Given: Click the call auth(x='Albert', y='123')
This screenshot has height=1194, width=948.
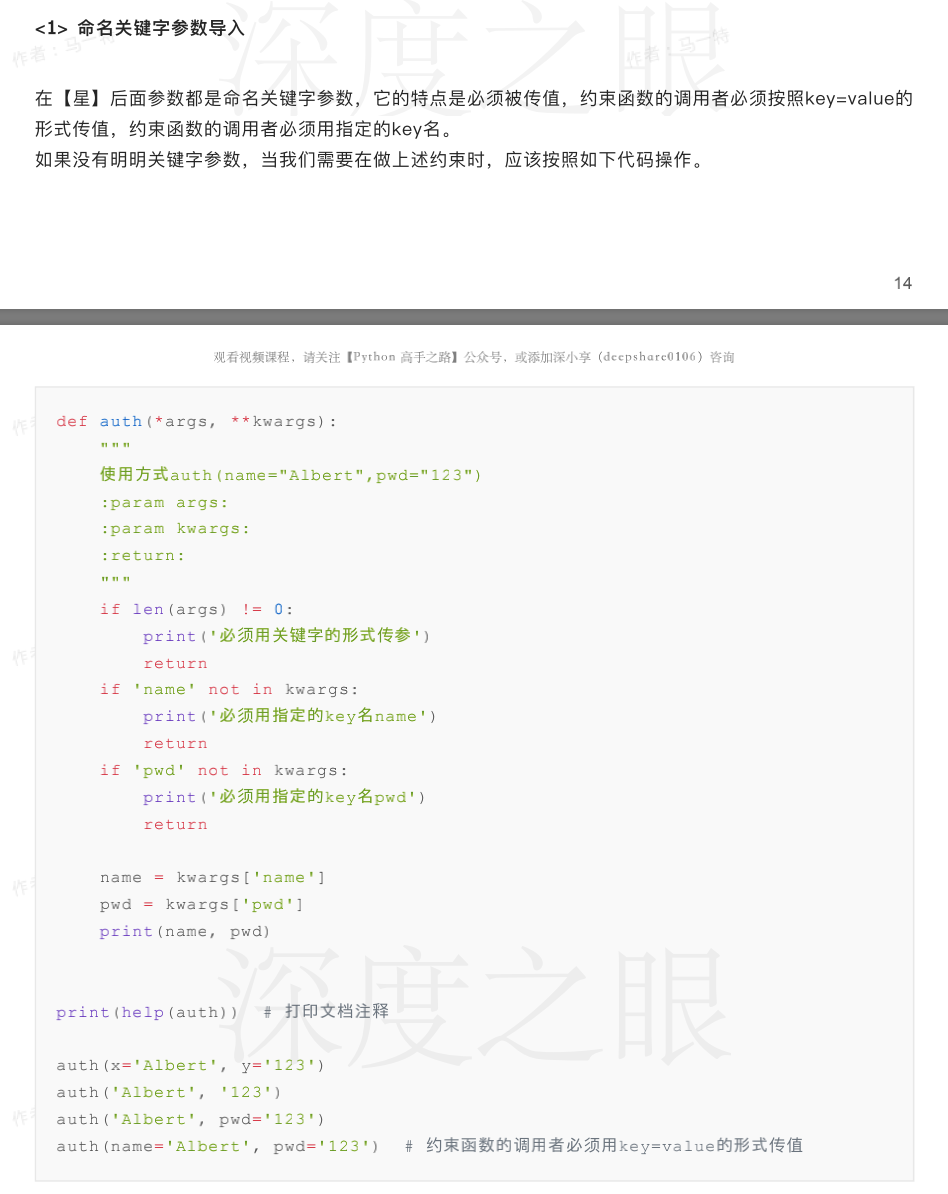Looking at the screenshot, I should coord(190,1065).
